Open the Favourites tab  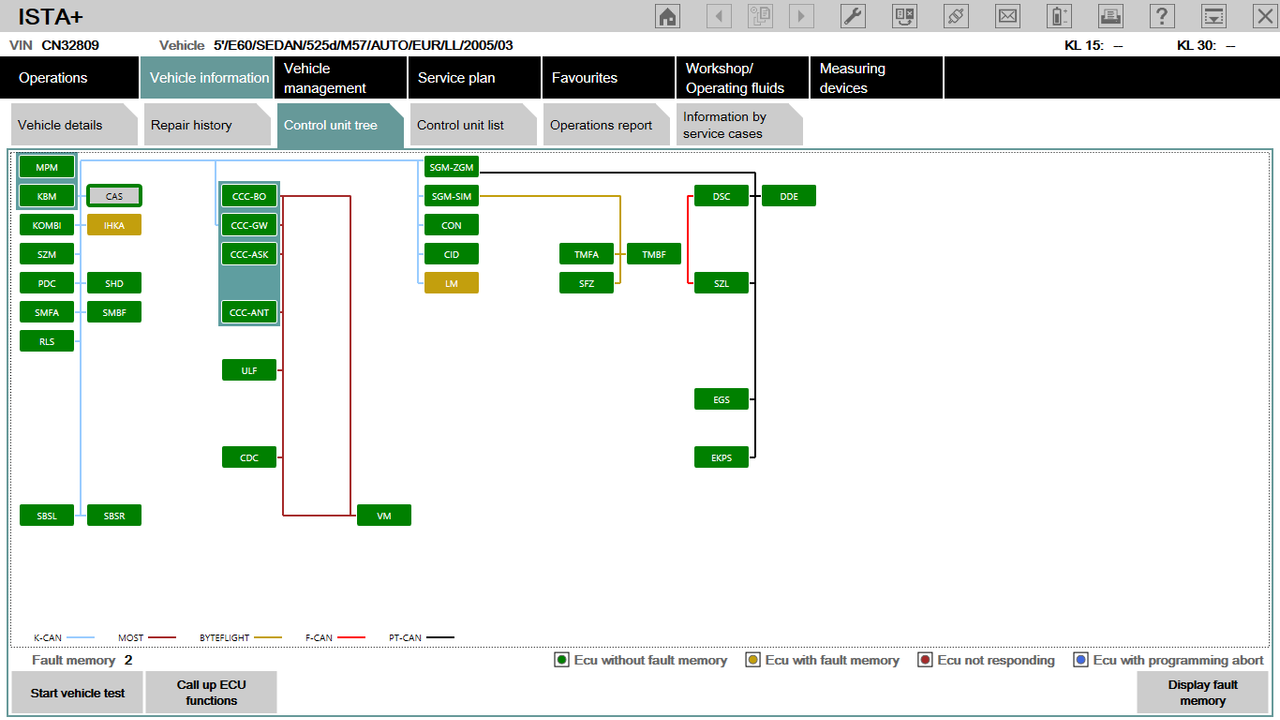[x=609, y=78]
